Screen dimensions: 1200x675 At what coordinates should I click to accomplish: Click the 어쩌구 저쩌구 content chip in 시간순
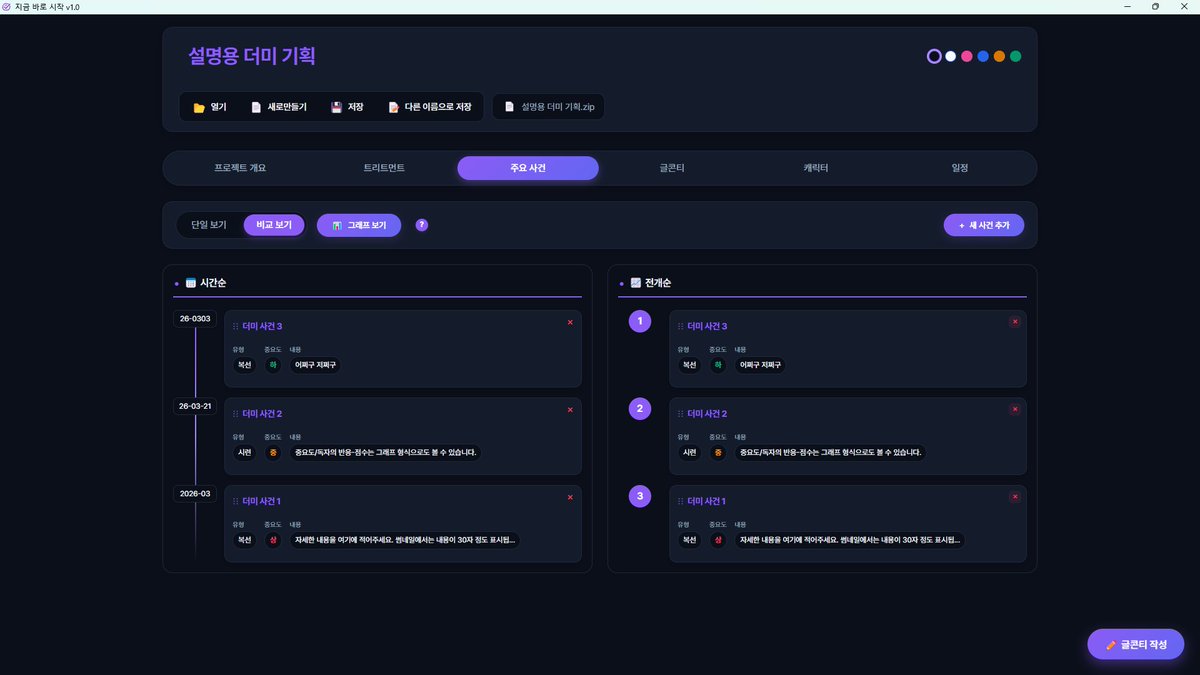(x=315, y=365)
